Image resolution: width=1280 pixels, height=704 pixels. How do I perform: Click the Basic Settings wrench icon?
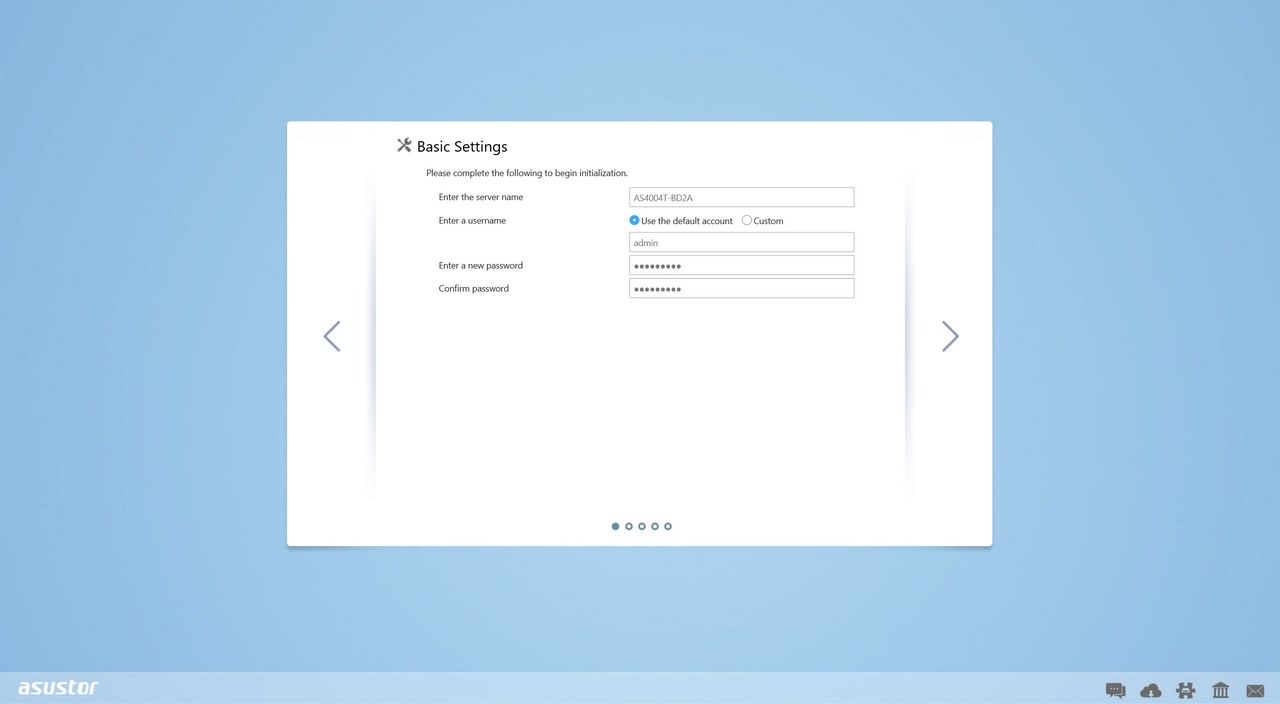404,146
